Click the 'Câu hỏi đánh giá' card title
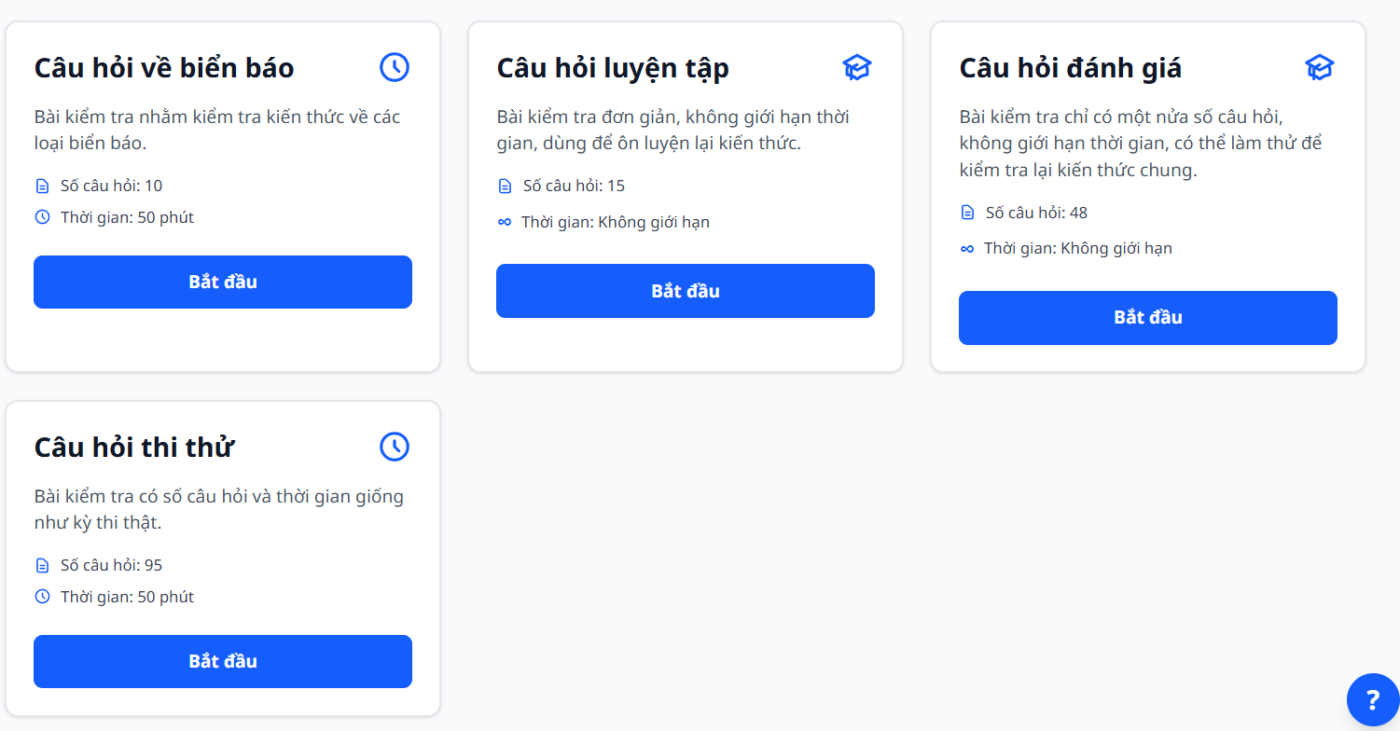Viewport: 1400px width, 731px height. tap(1070, 68)
